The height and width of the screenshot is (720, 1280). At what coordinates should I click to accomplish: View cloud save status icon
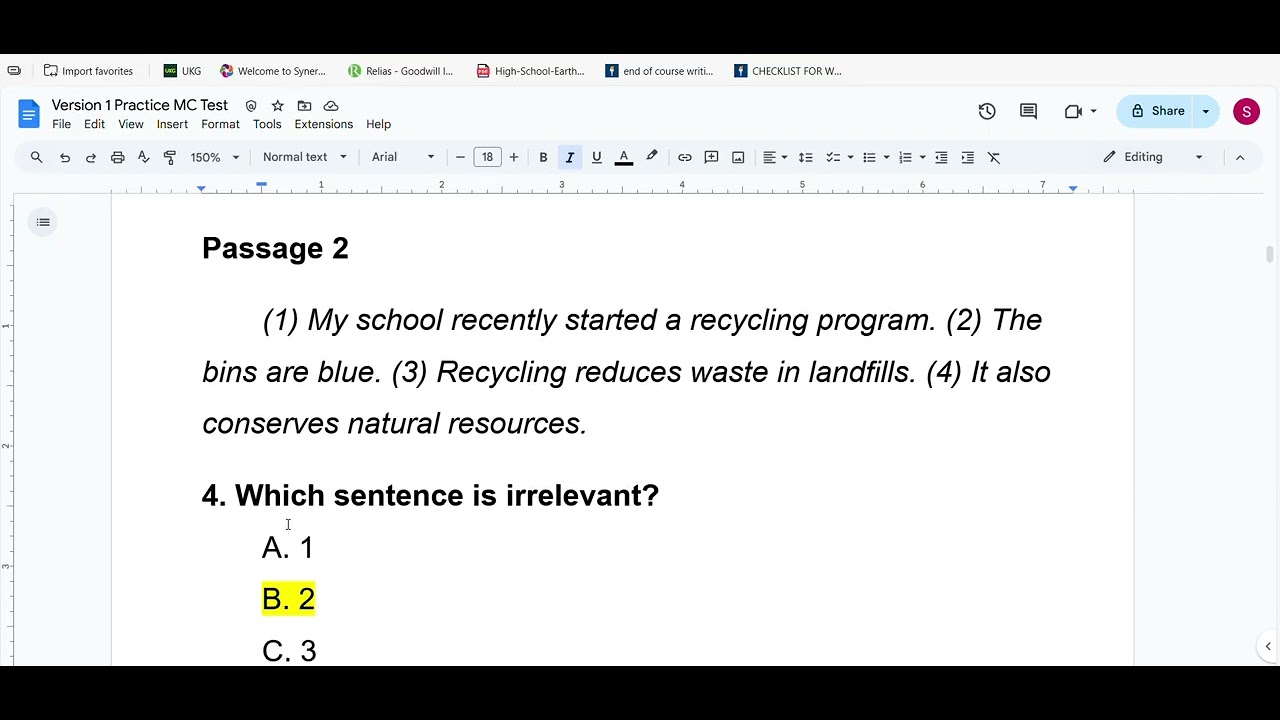331,105
